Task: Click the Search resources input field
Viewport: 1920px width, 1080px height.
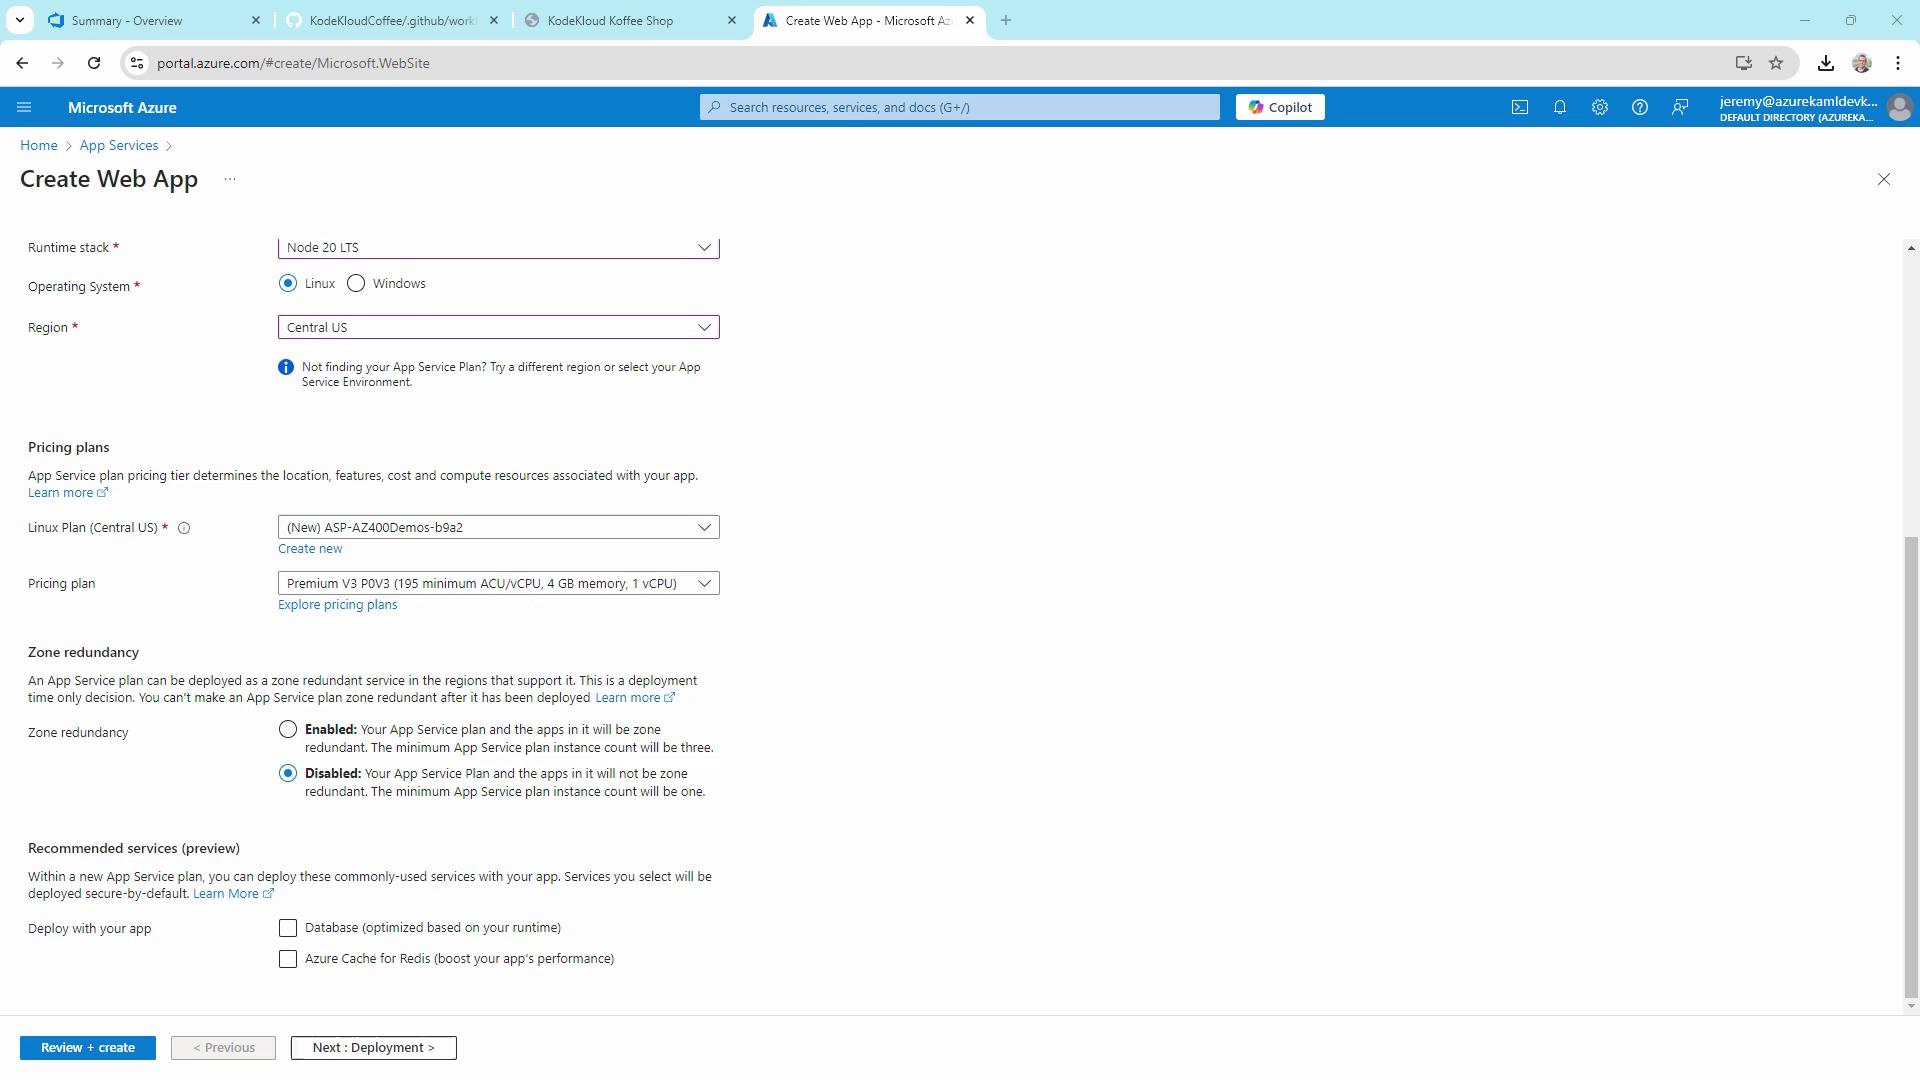Action: coord(958,107)
